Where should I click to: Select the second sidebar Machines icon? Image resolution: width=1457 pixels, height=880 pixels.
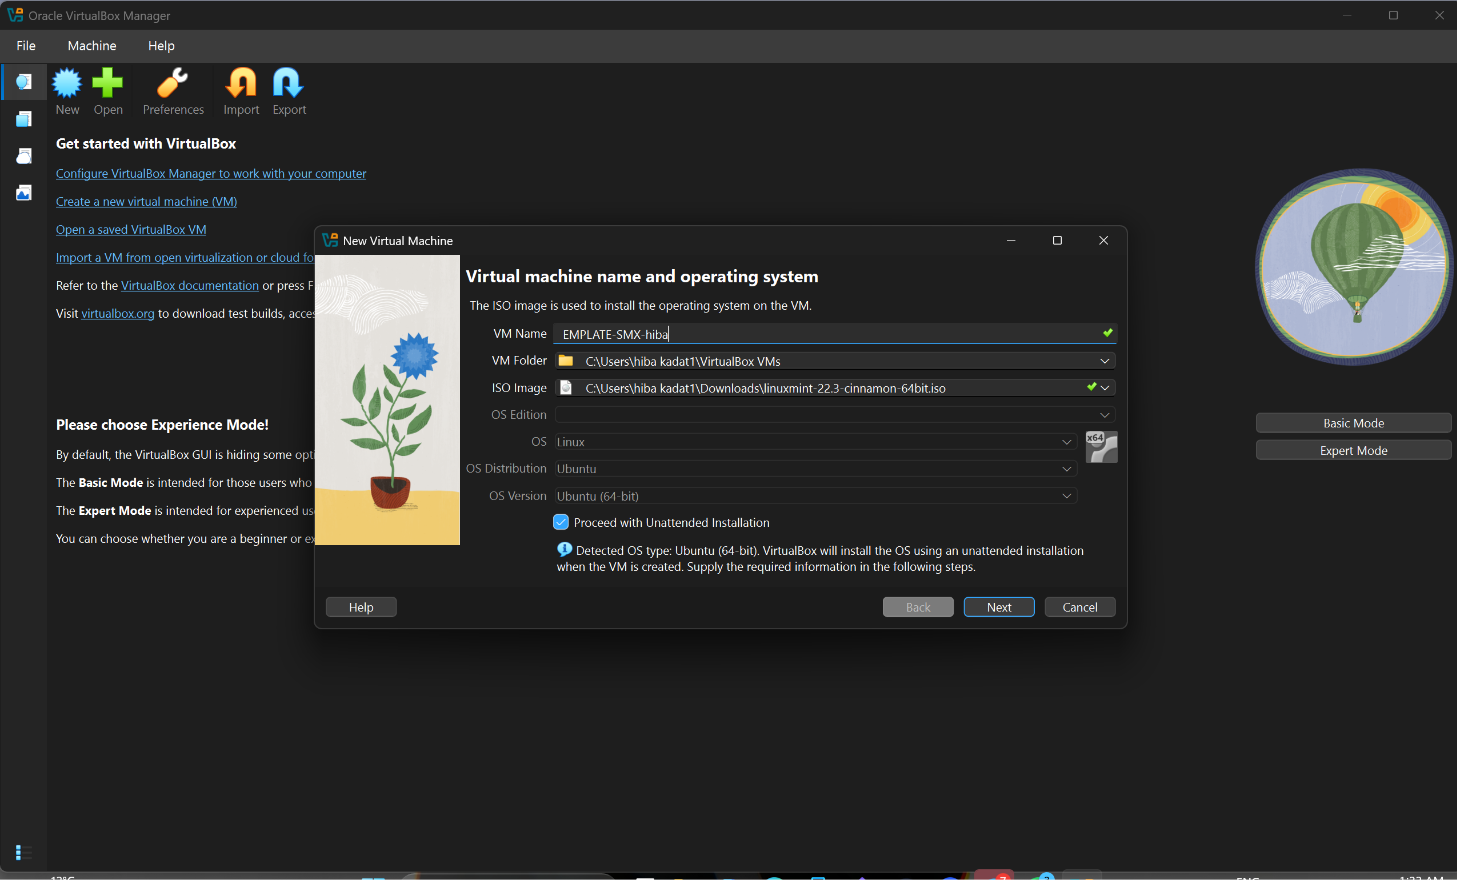pyautogui.click(x=24, y=119)
